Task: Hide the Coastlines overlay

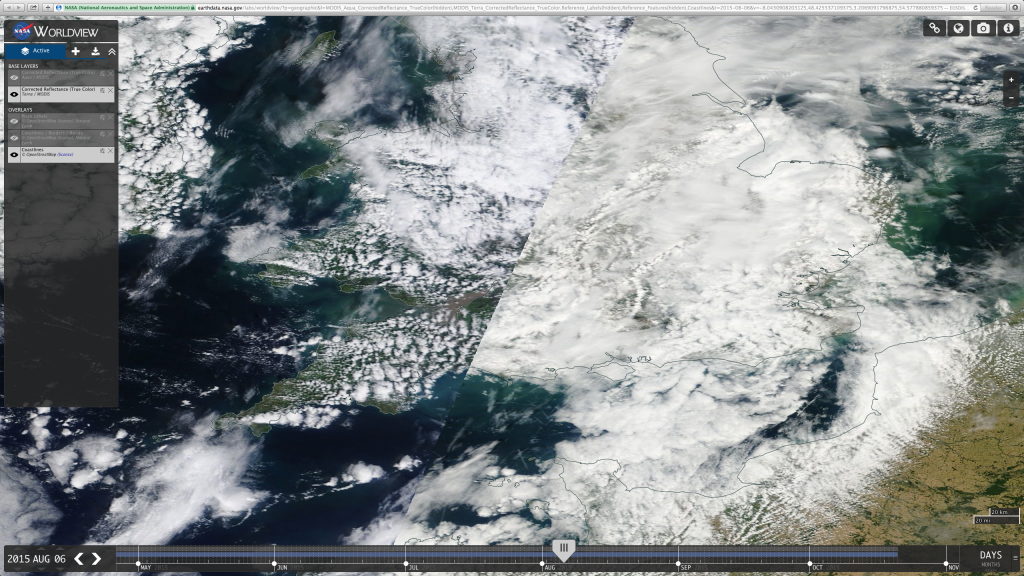Action: (14, 155)
